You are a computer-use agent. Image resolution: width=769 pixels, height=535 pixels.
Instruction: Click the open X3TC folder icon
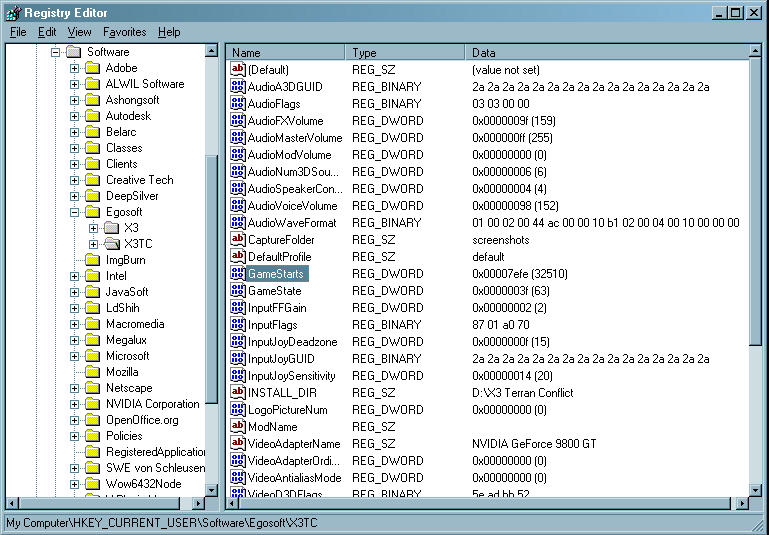[x=112, y=243]
